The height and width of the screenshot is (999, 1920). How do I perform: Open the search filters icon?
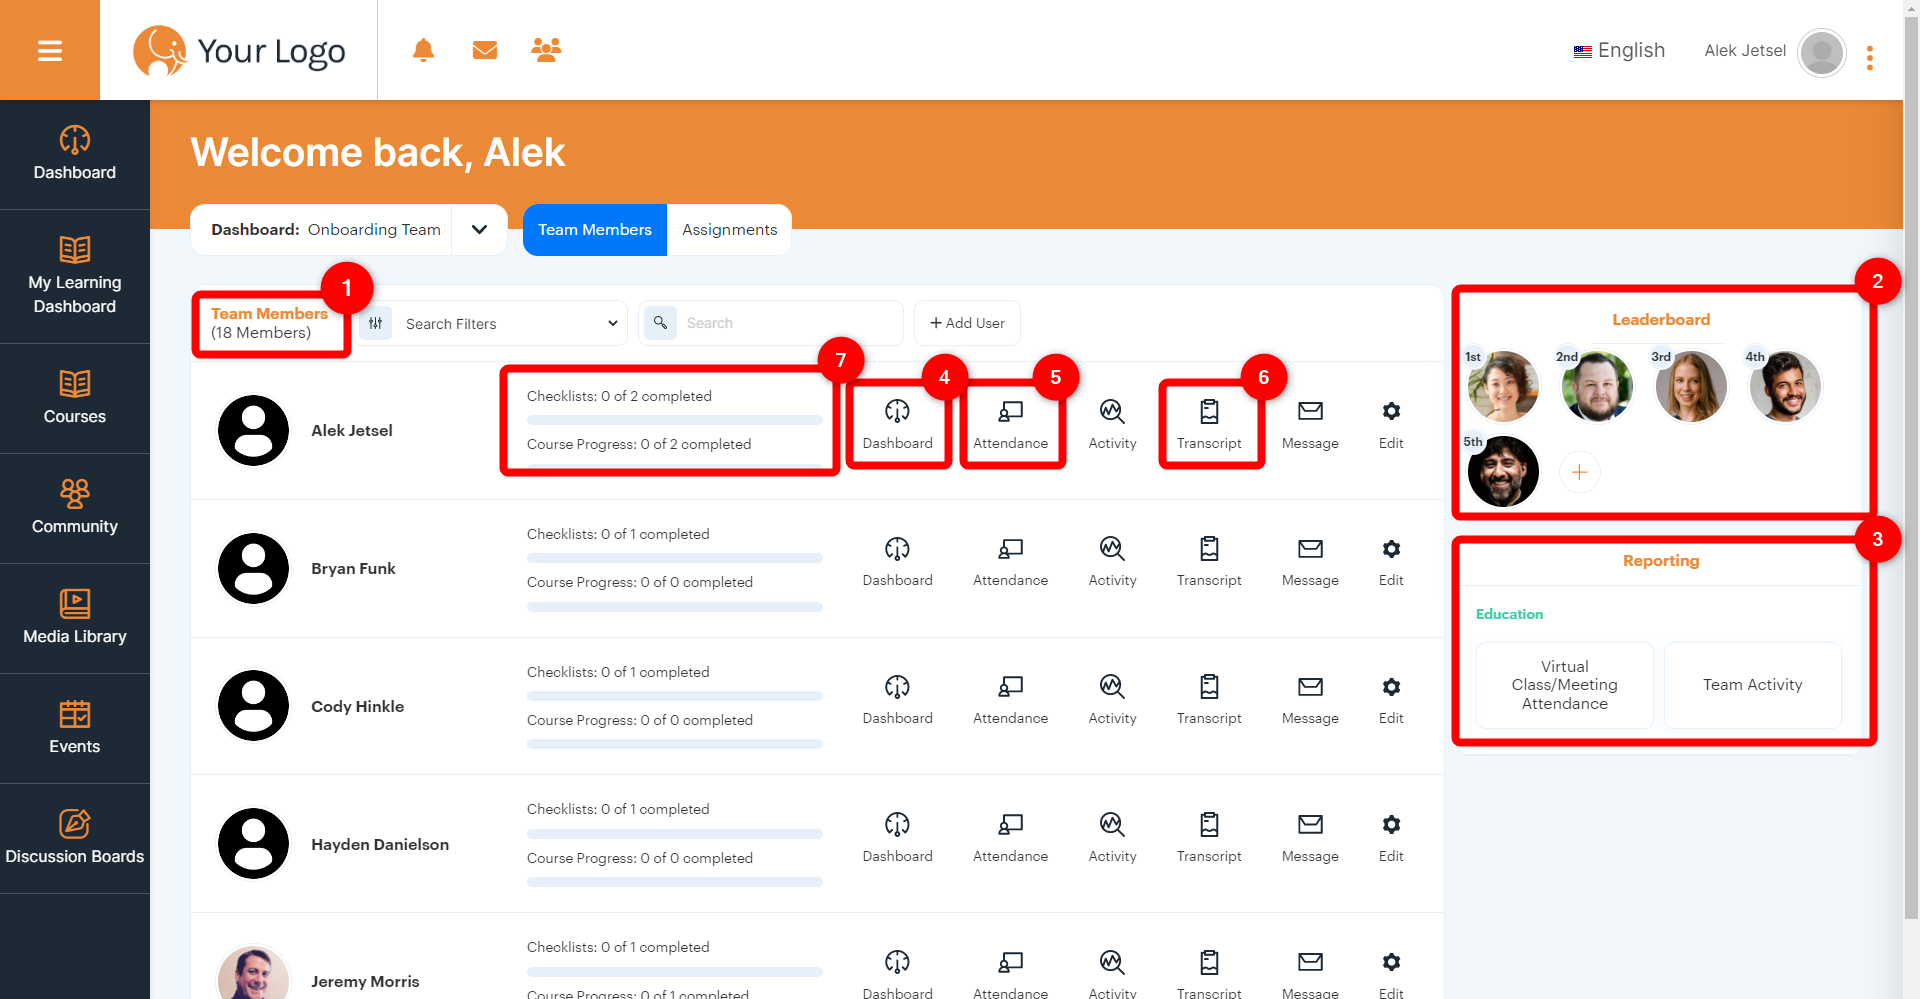[376, 323]
